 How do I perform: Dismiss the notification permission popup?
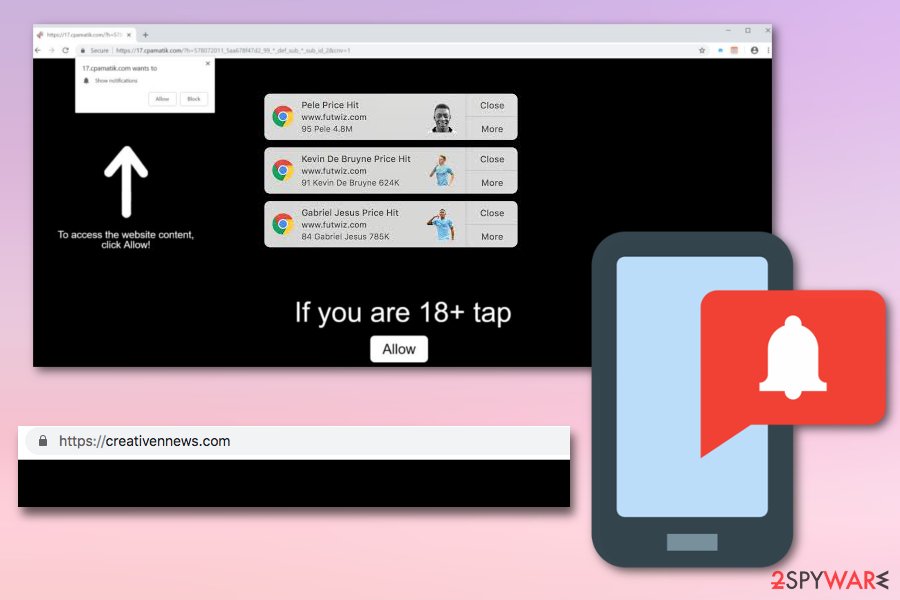tap(208, 63)
